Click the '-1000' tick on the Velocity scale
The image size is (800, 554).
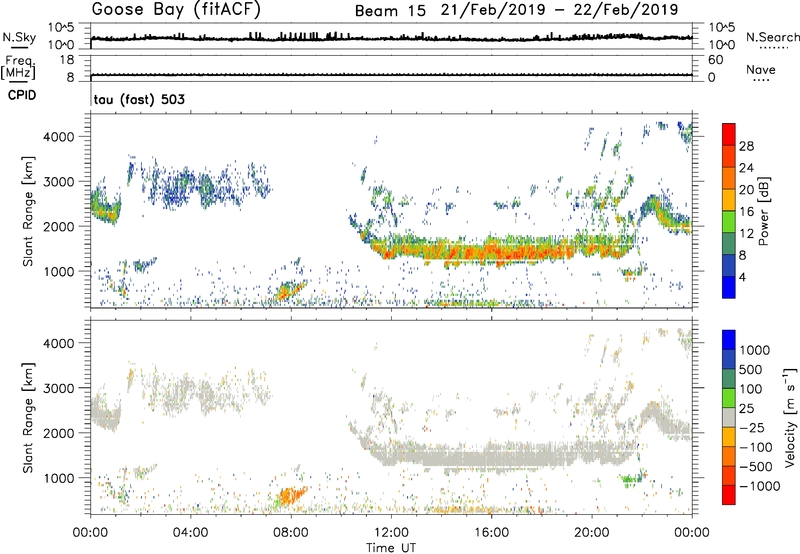(x=759, y=486)
